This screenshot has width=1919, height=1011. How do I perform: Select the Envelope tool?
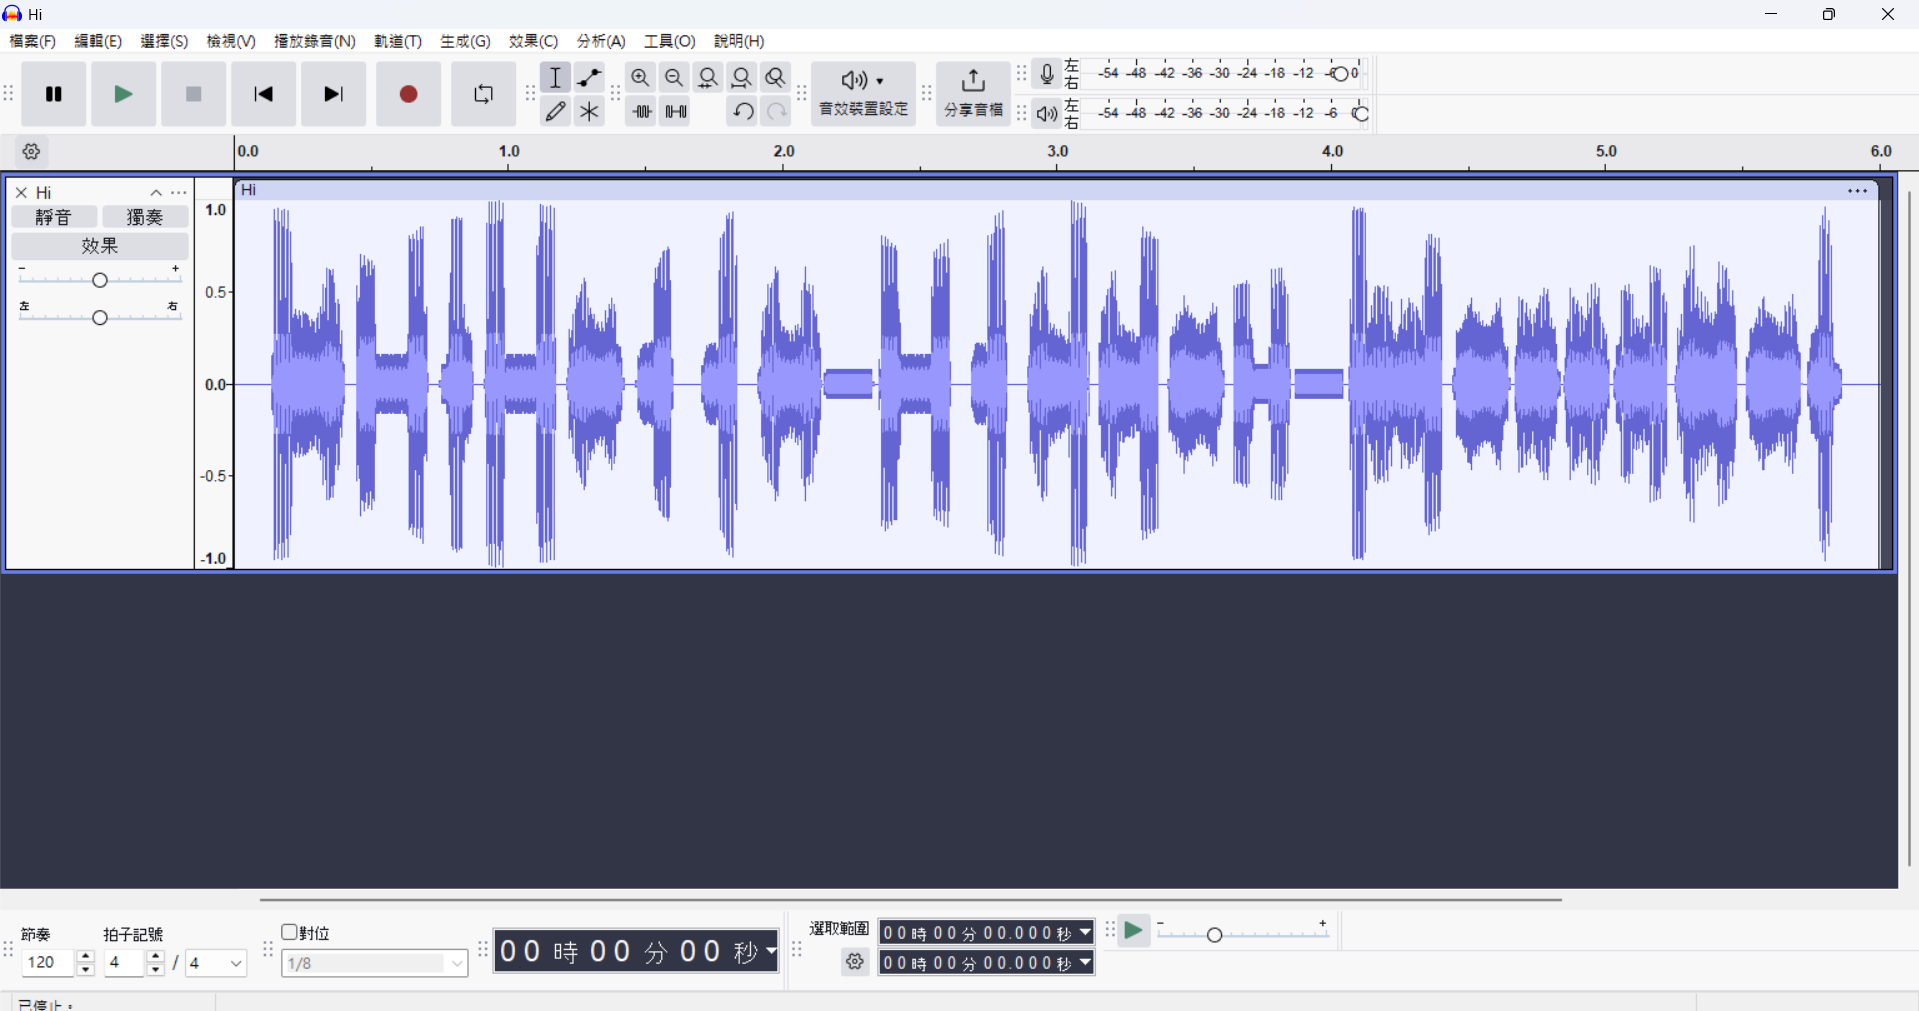(590, 77)
